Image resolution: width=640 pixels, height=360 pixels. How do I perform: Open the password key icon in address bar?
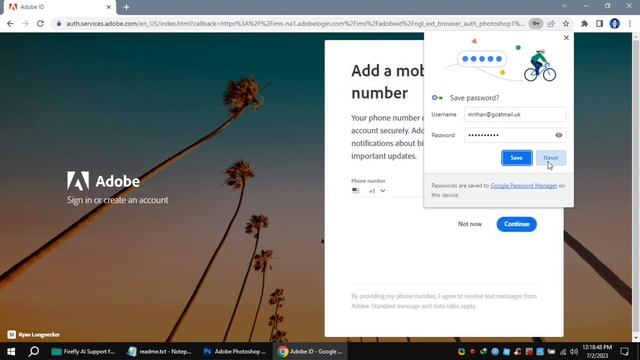click(x=536, y=24)
